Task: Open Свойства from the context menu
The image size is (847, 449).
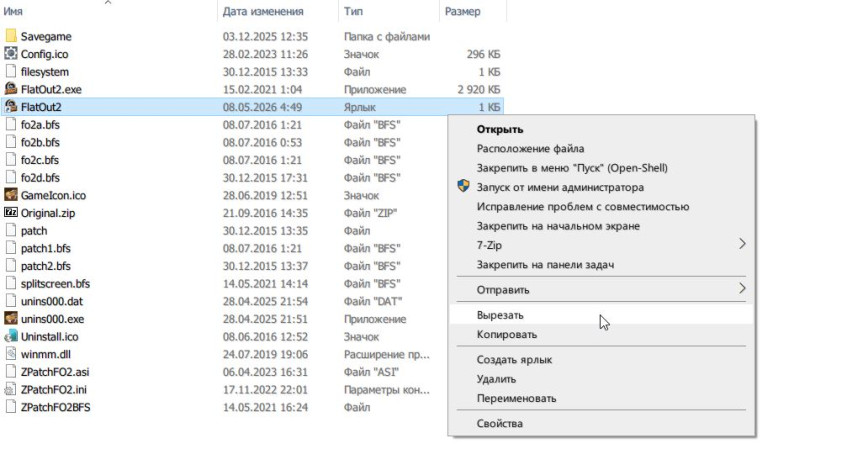Action: [500, 424]
